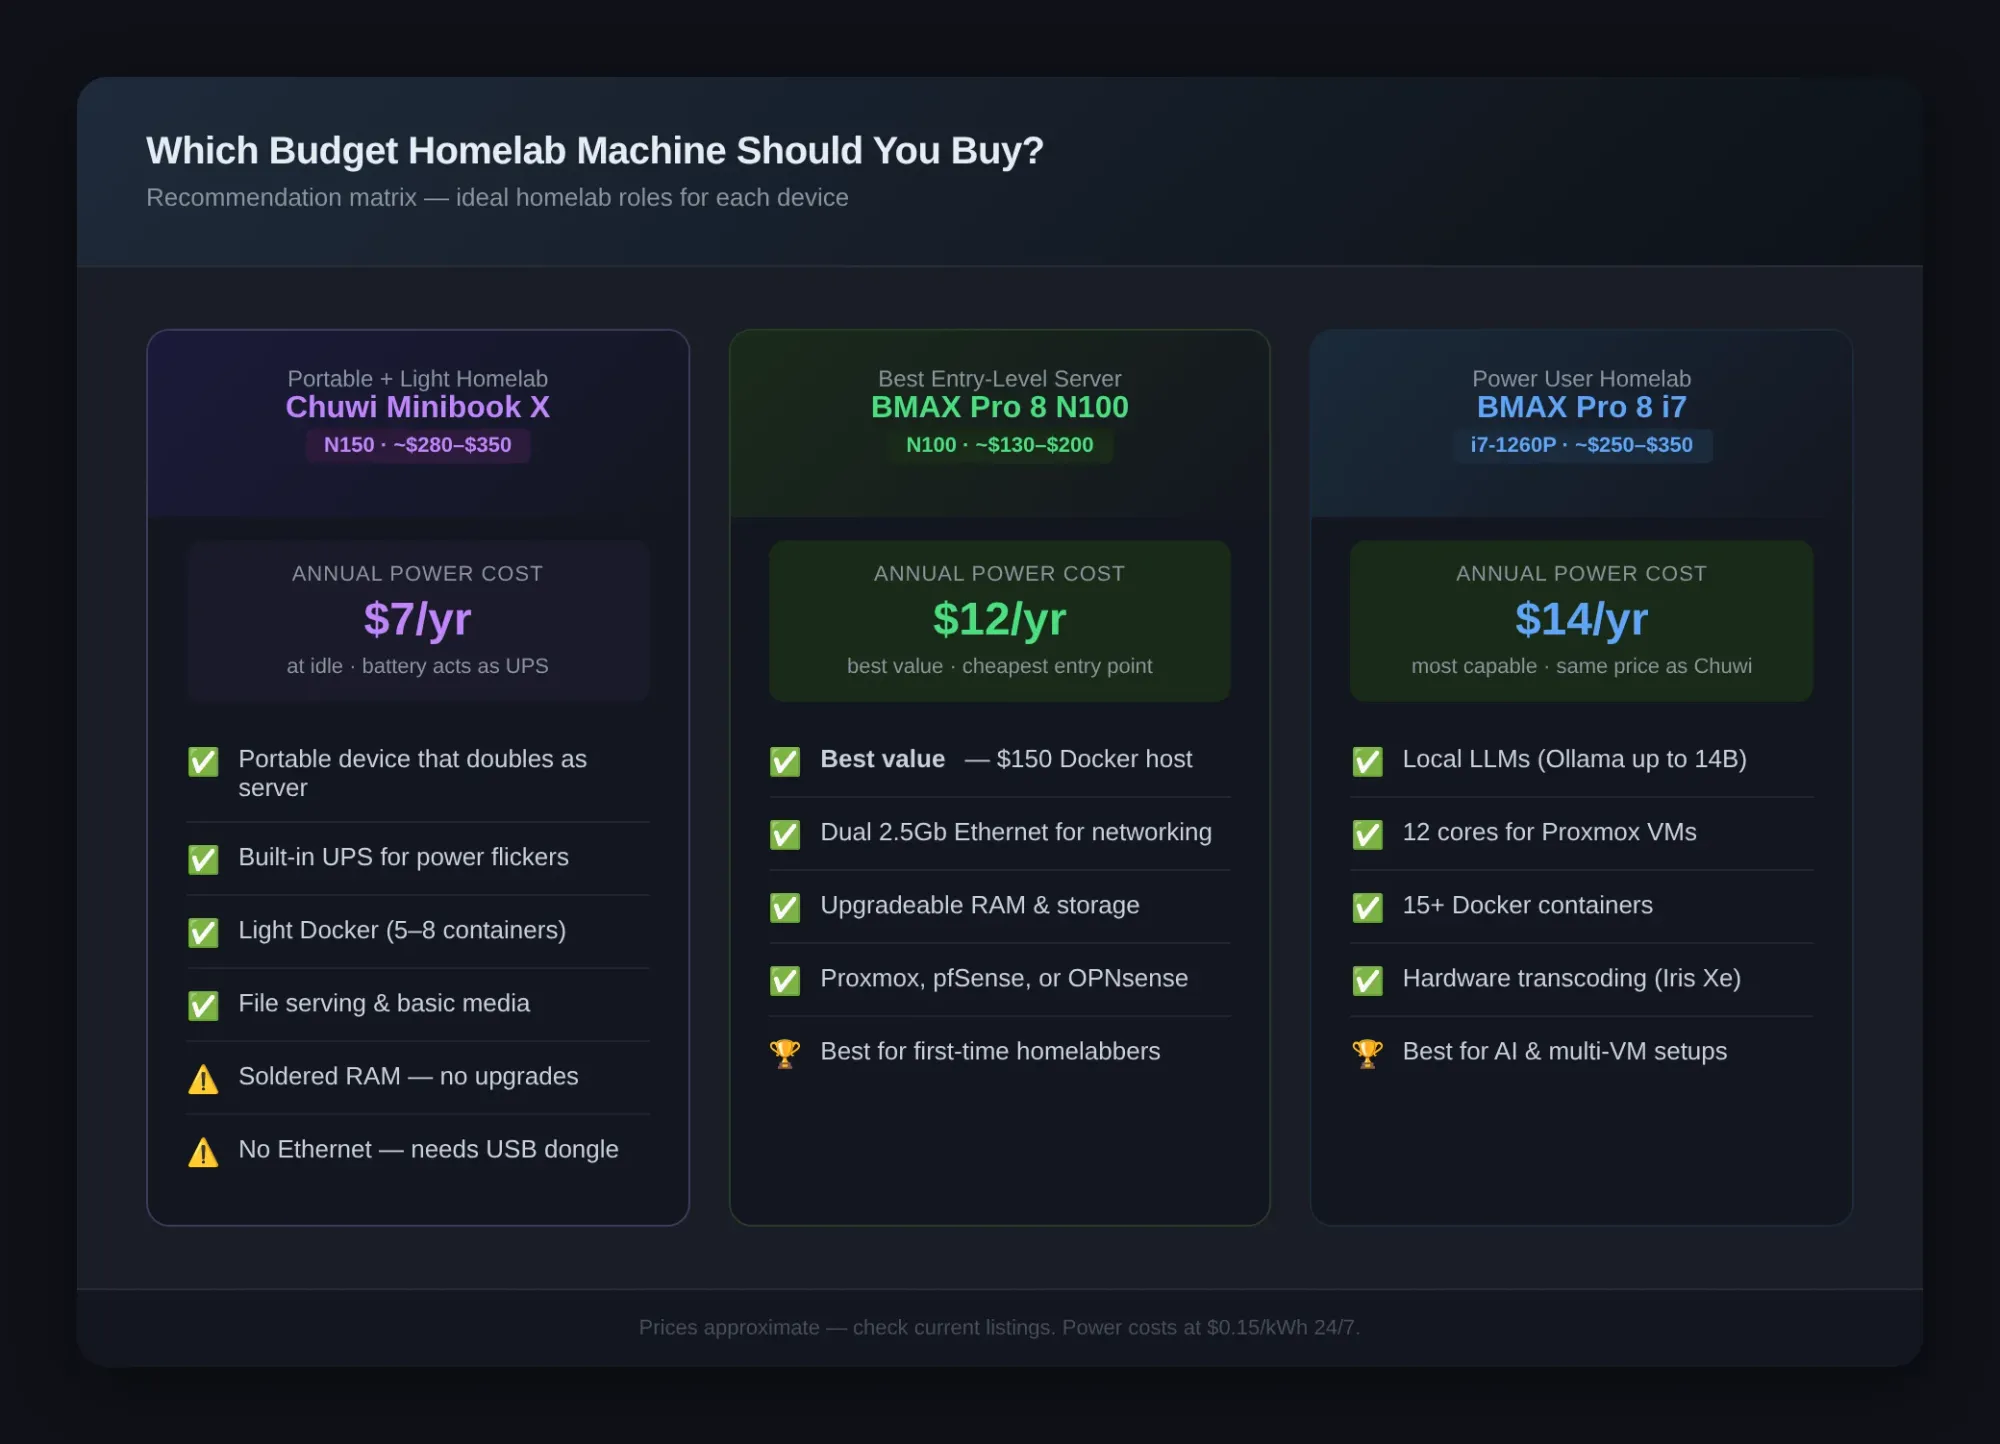Click the trophy icon beside 'Best for AI & multi-VM setups'

[1367, 1053]
